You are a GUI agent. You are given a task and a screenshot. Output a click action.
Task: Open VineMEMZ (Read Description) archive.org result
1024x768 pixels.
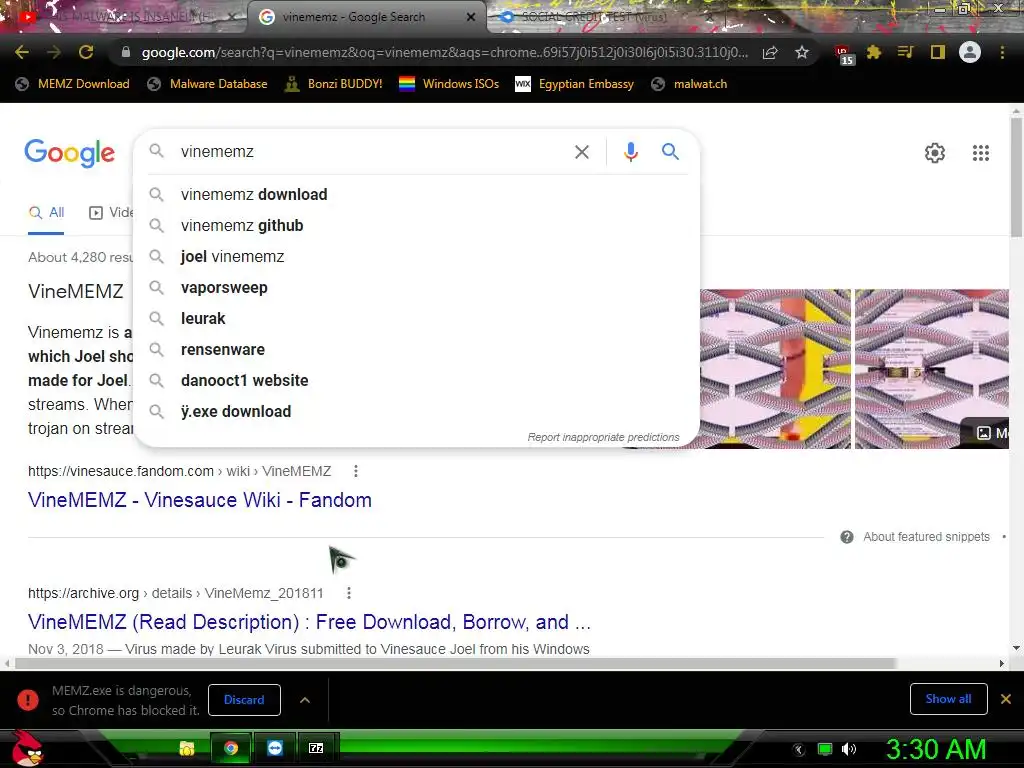pyautogui.click(x=310, y=622)
